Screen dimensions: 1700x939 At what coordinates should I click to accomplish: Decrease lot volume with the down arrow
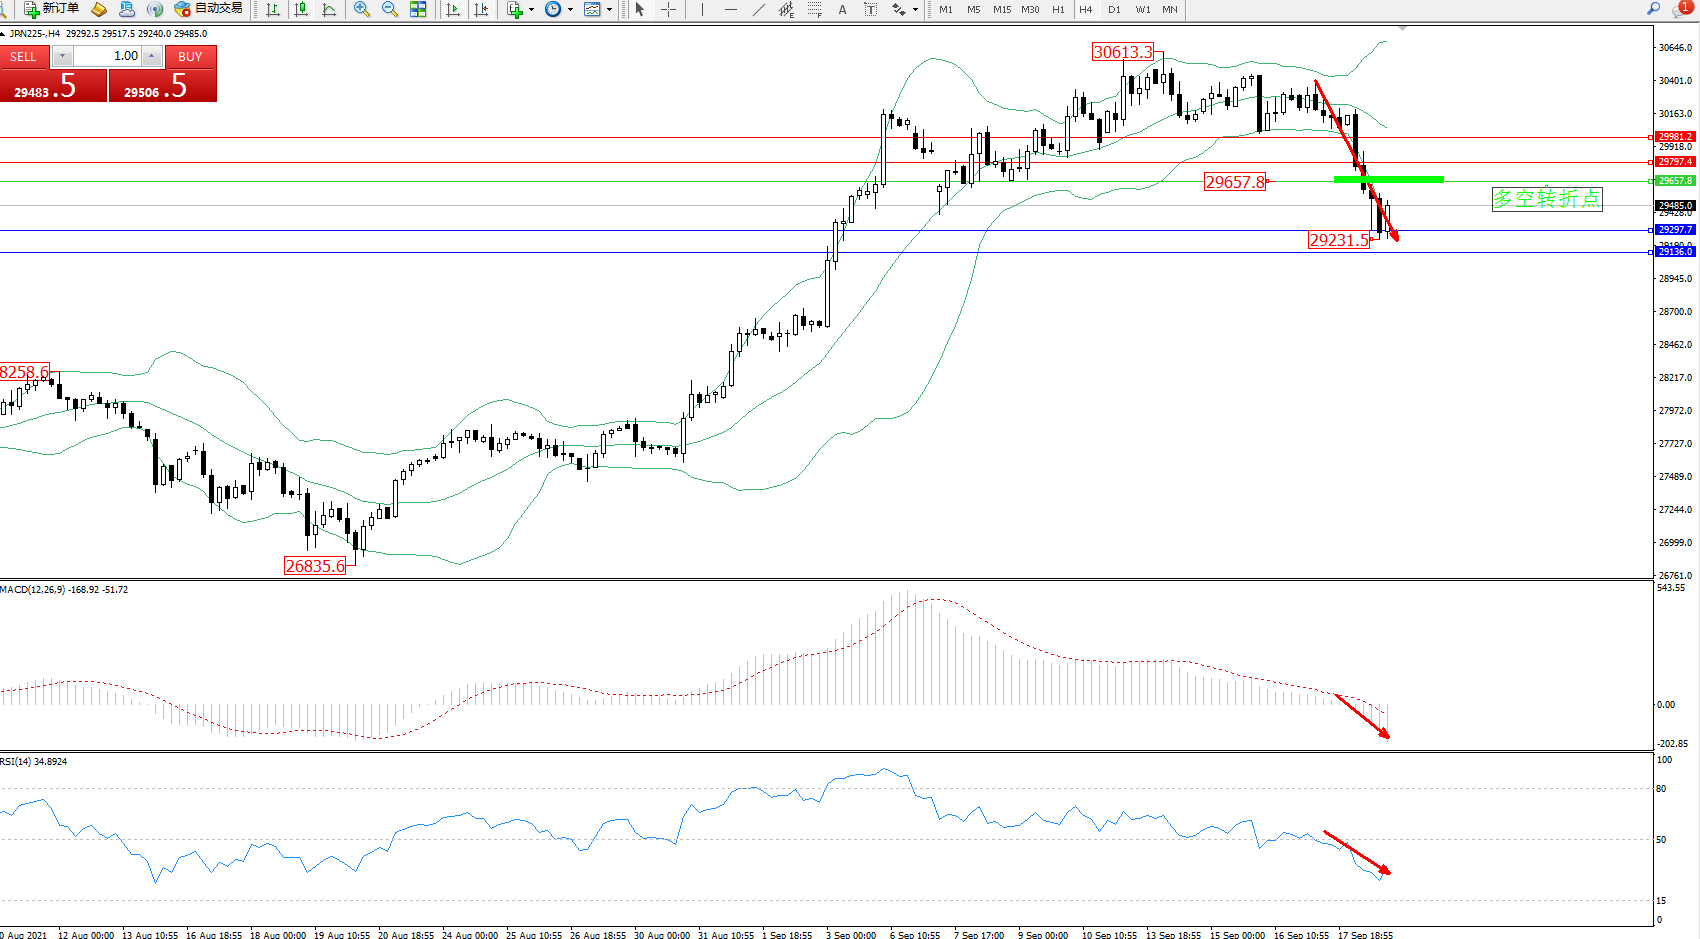click(x=62, y=56)
